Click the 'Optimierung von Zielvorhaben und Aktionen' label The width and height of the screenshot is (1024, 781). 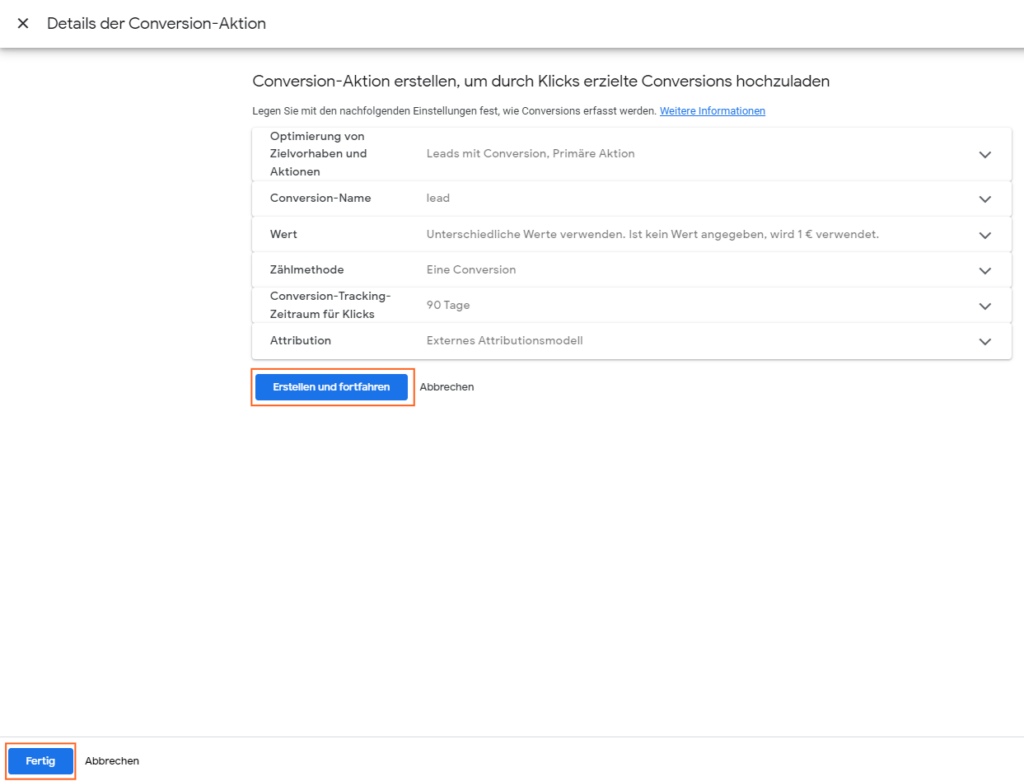(x=318, y=153)
